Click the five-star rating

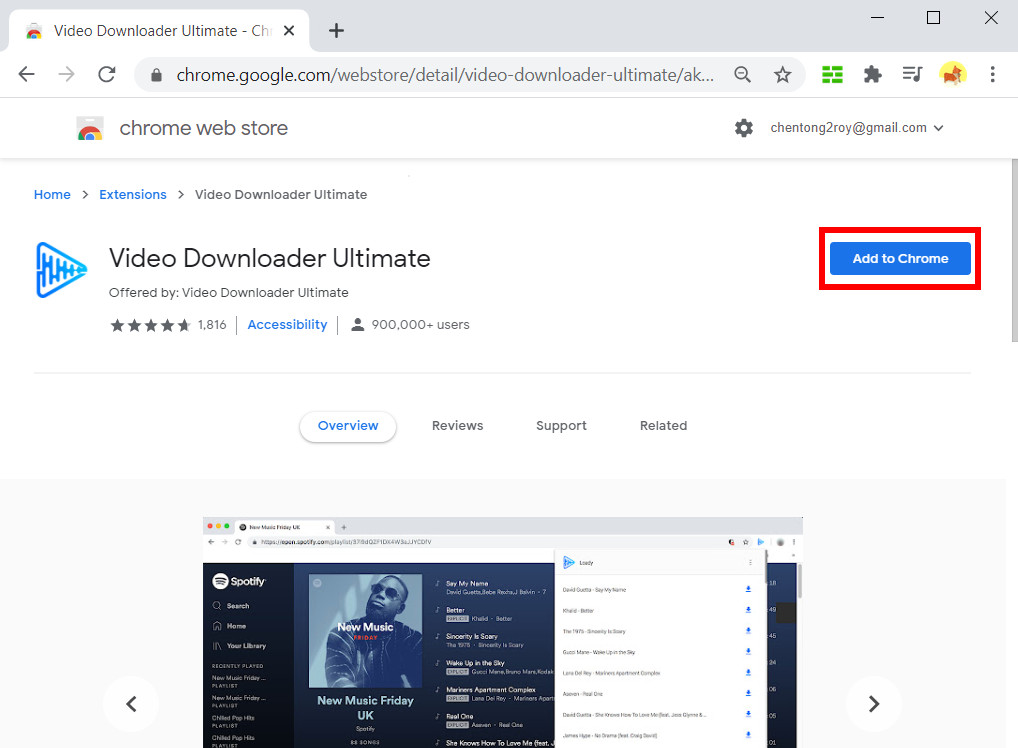(151, 325)
